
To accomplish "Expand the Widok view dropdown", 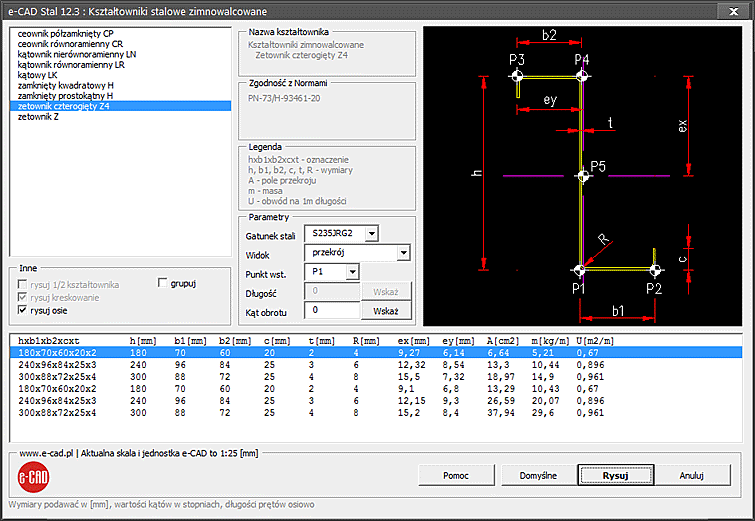I will 403,253.
